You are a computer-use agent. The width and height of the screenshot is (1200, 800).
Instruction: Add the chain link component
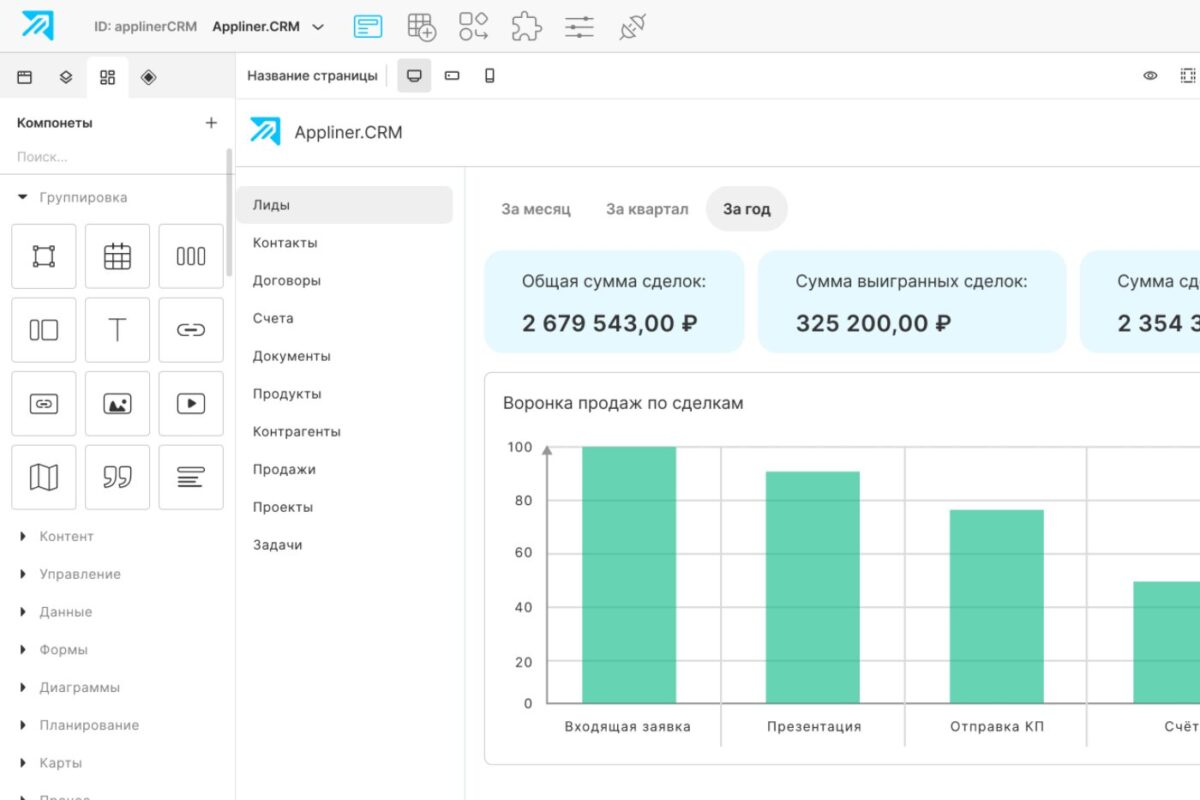tap(191, 330)
